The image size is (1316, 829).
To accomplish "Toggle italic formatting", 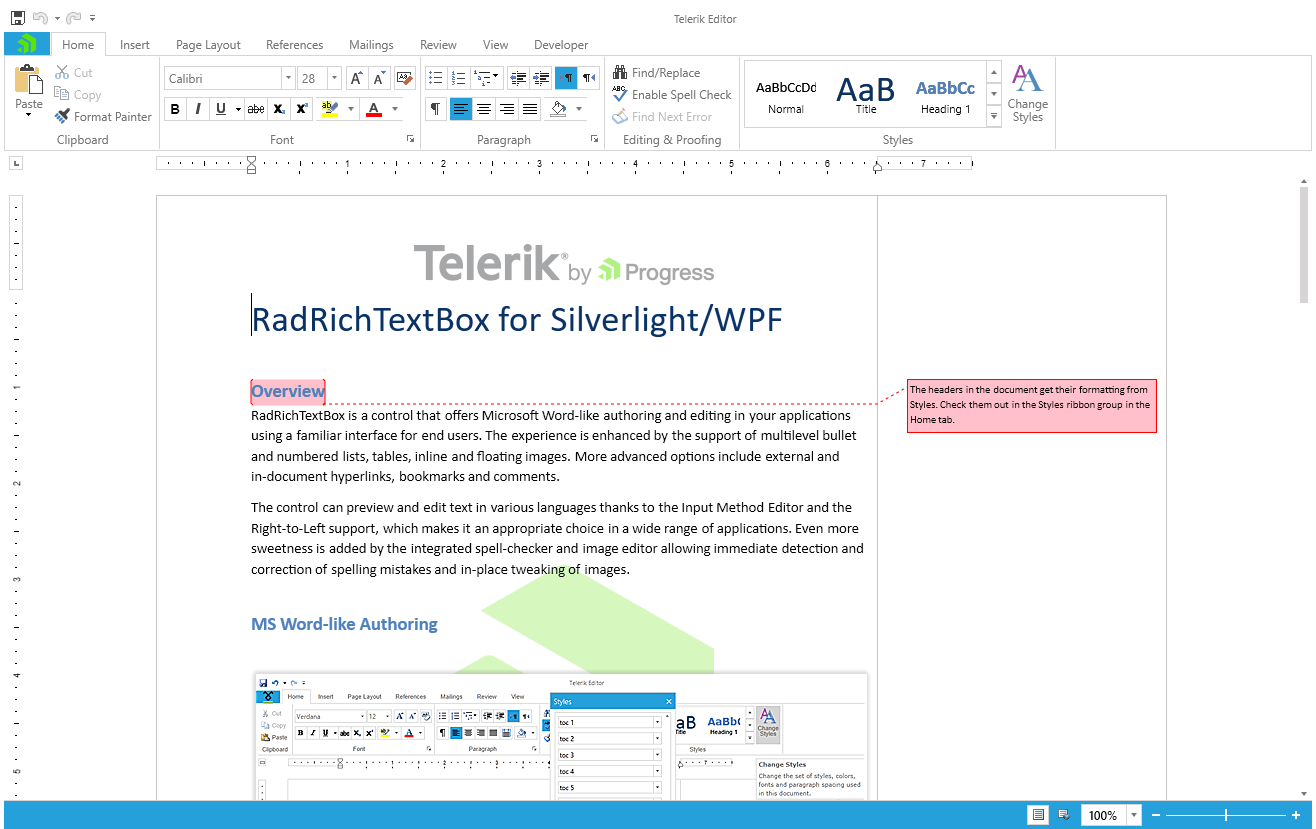I will pyautogui.click(x=198, y=109).
